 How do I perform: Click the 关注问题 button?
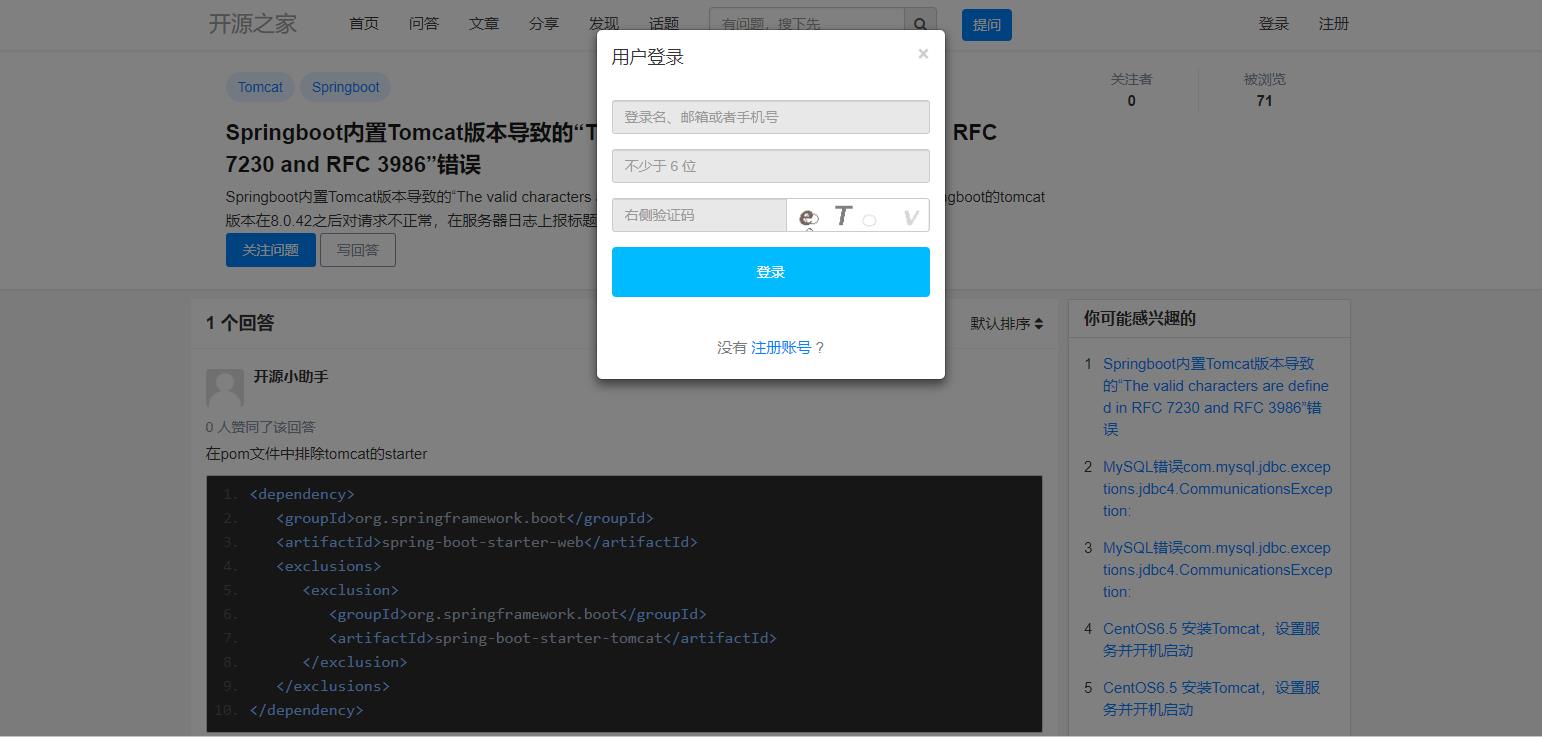271,250
